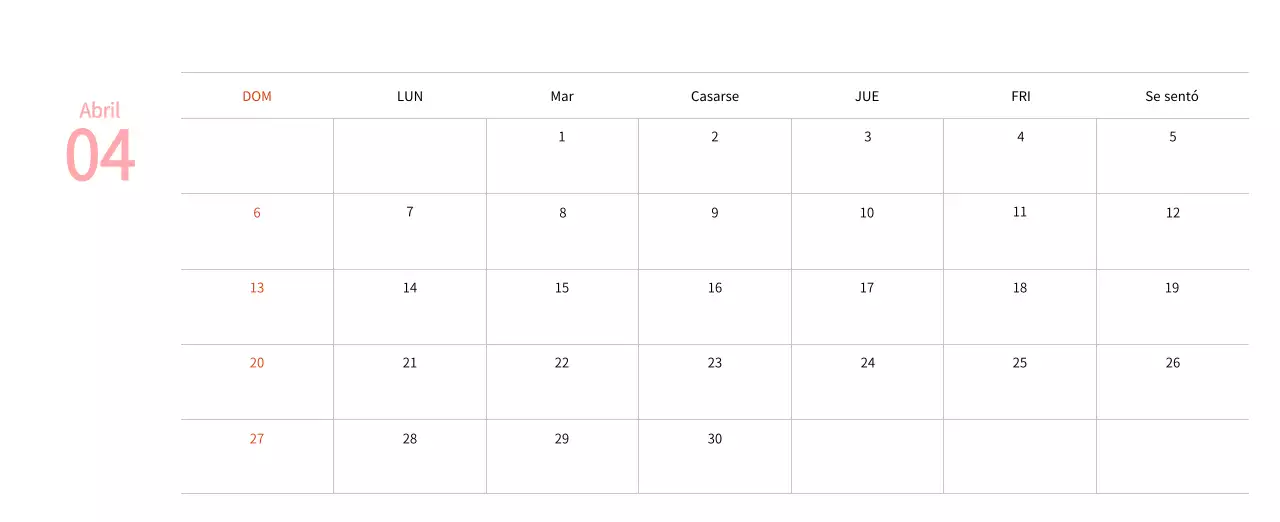Click the large pink 04 month number
The image size is (1280, 522).
(x=100, y=155)
